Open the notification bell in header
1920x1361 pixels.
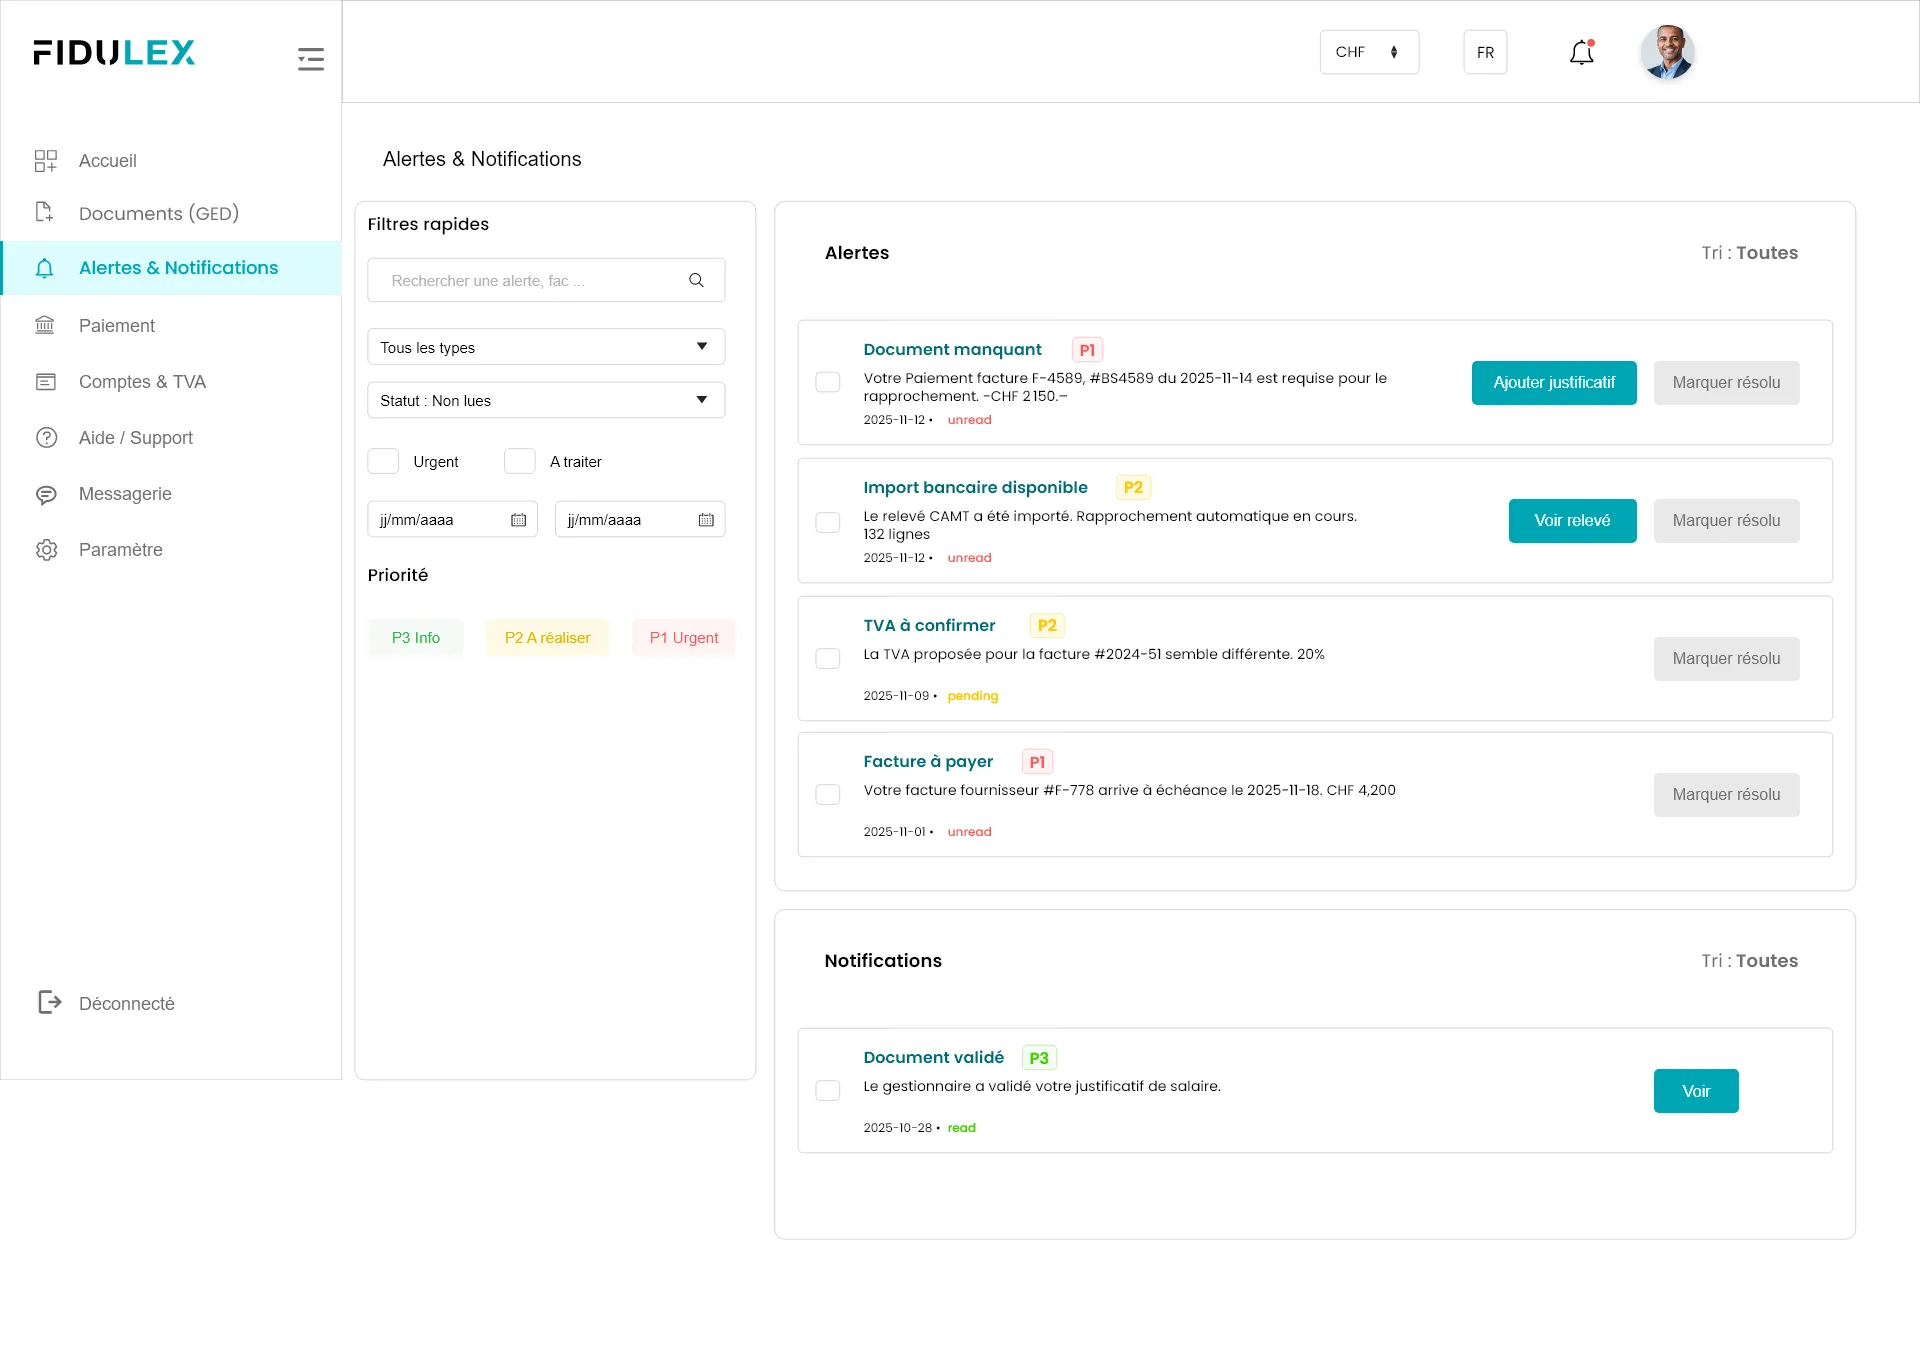1581,53
